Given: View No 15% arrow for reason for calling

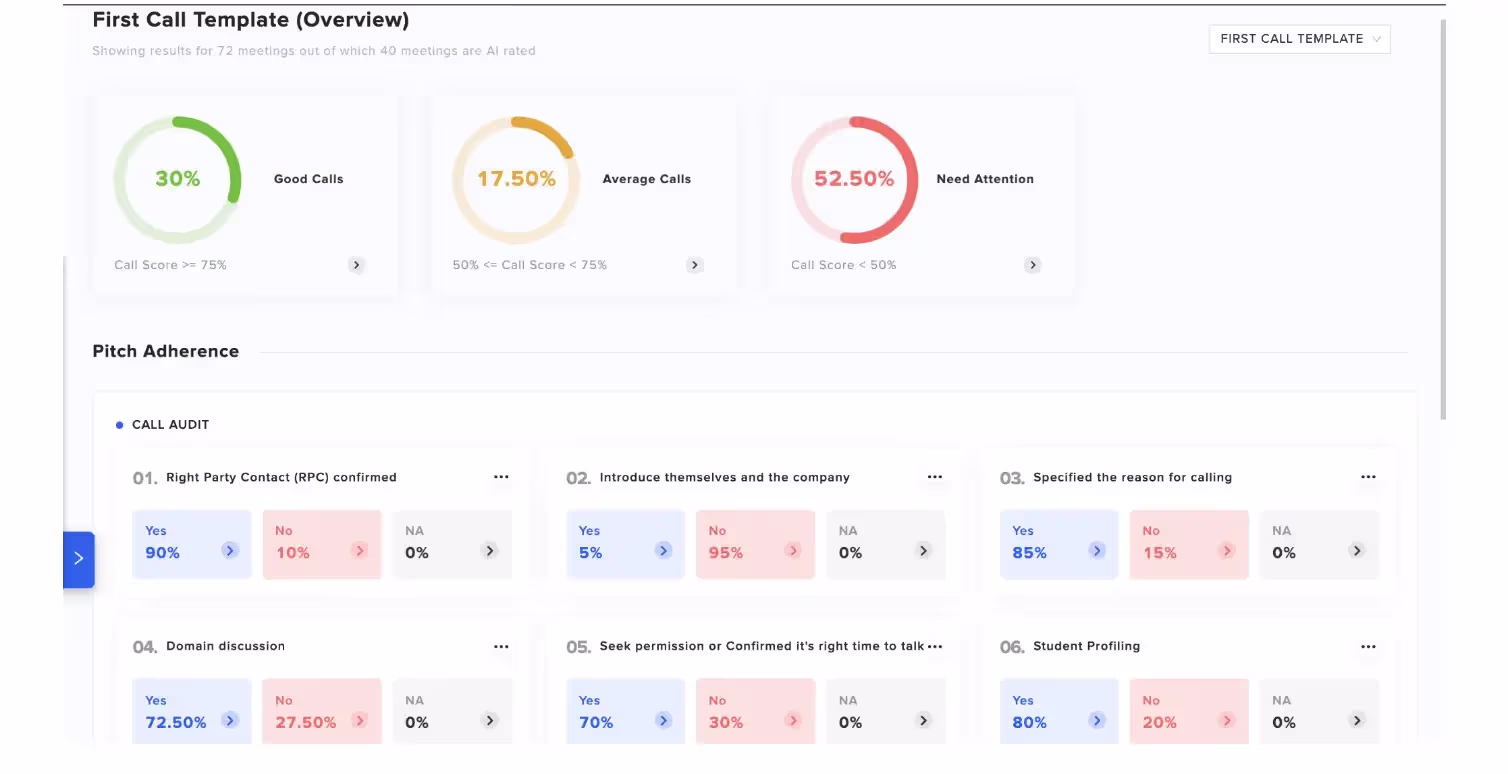Looking at the screenshot, I should pyautogui.click(x=1227, y=550).
